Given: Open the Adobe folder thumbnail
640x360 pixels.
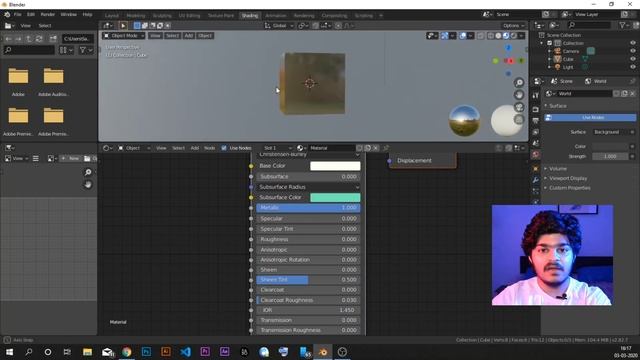Looking at the screenshot, I should click(18, 76).
